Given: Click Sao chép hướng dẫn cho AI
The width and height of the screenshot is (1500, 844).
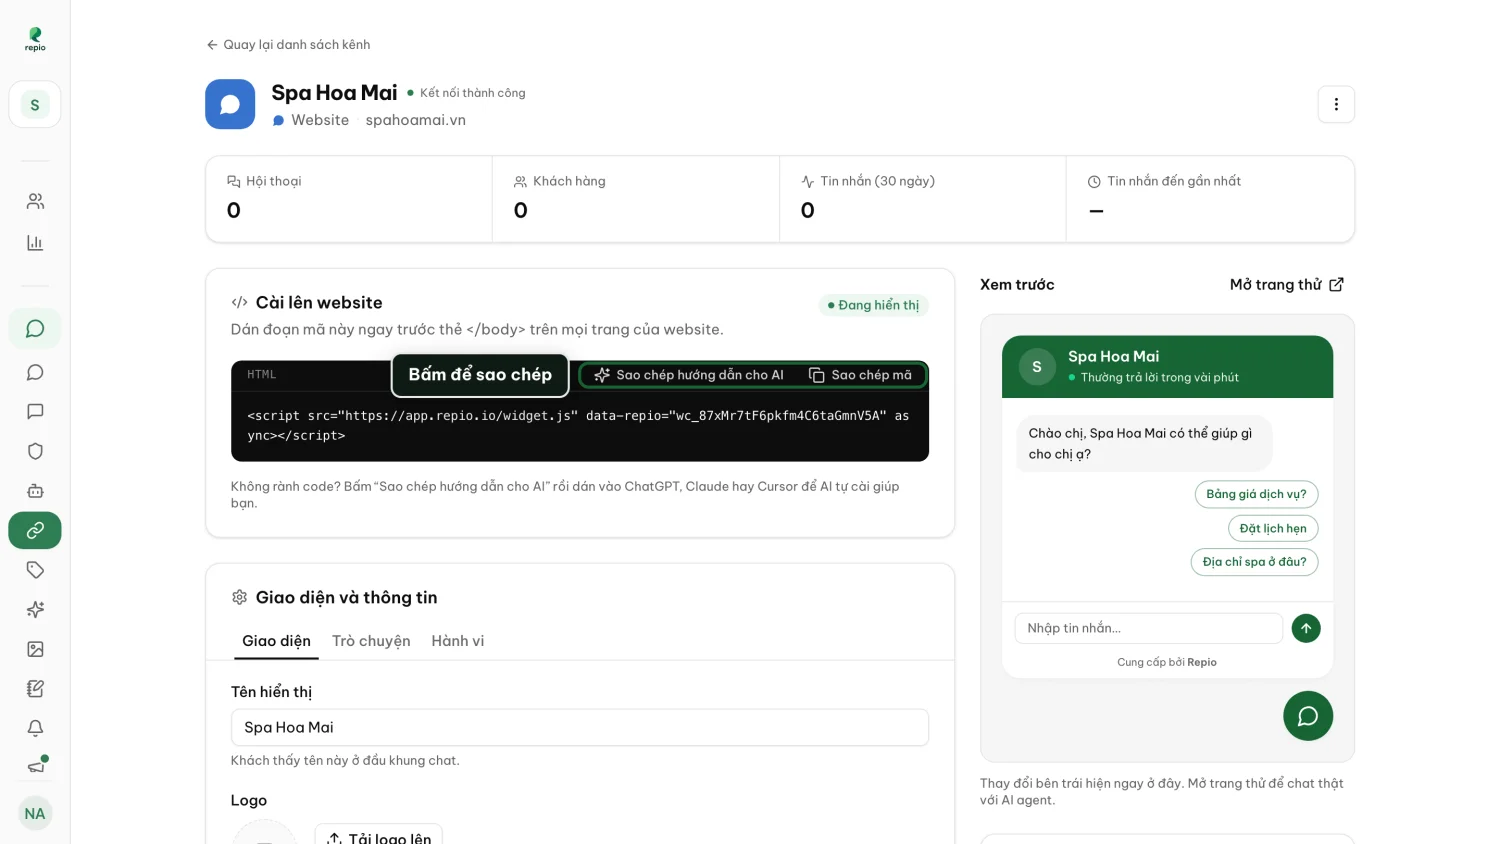Looking at the screenshot, I should [x=689, y=375].
